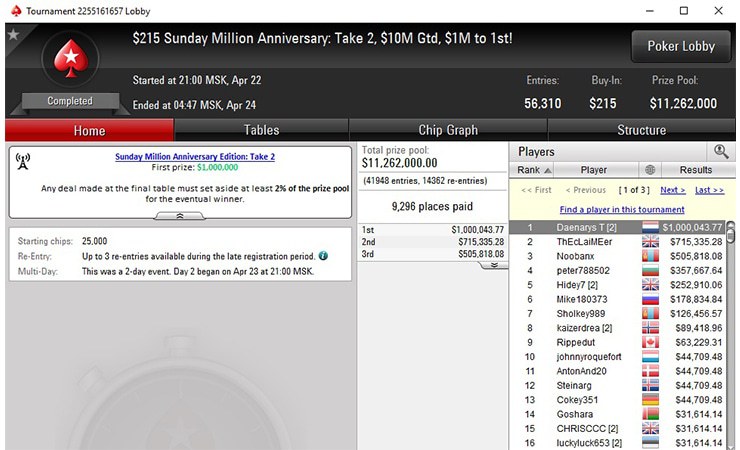Sort players by Rank column
The height and width of the screenshot is (450, 740).
point(534,170)
